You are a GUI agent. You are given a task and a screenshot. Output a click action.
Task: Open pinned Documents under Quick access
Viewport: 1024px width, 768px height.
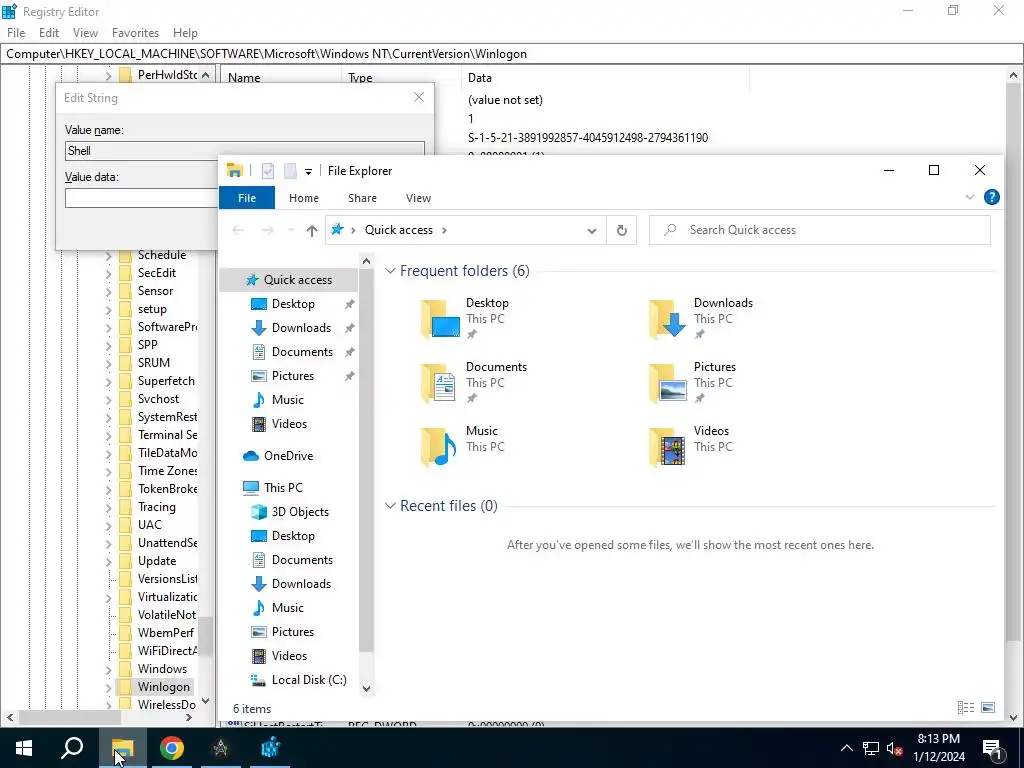(x=302, y=352)
